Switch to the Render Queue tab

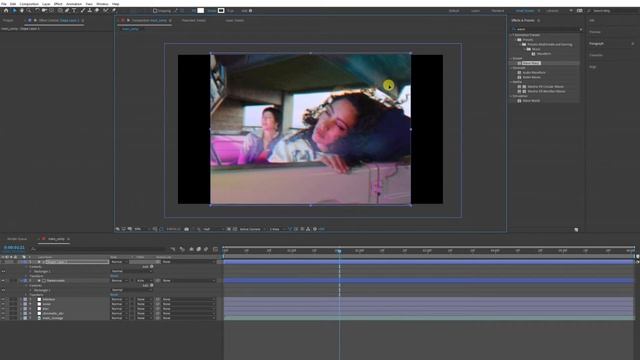(x=17, y=239)
